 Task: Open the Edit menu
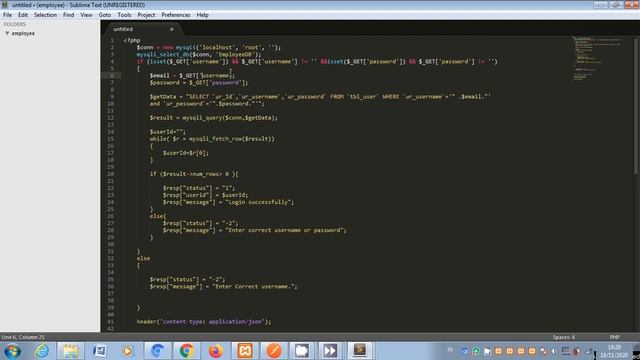(x=23, y=15)
